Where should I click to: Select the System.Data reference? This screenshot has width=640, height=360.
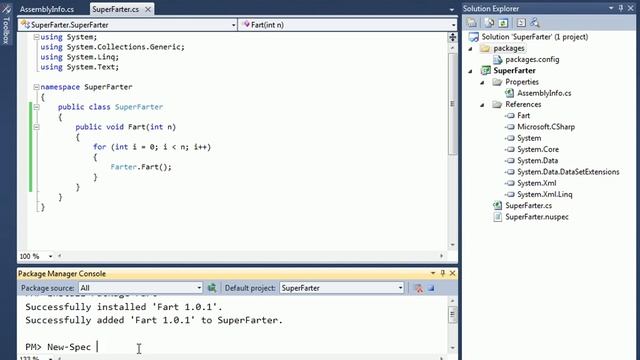click(x=538, y=161)
